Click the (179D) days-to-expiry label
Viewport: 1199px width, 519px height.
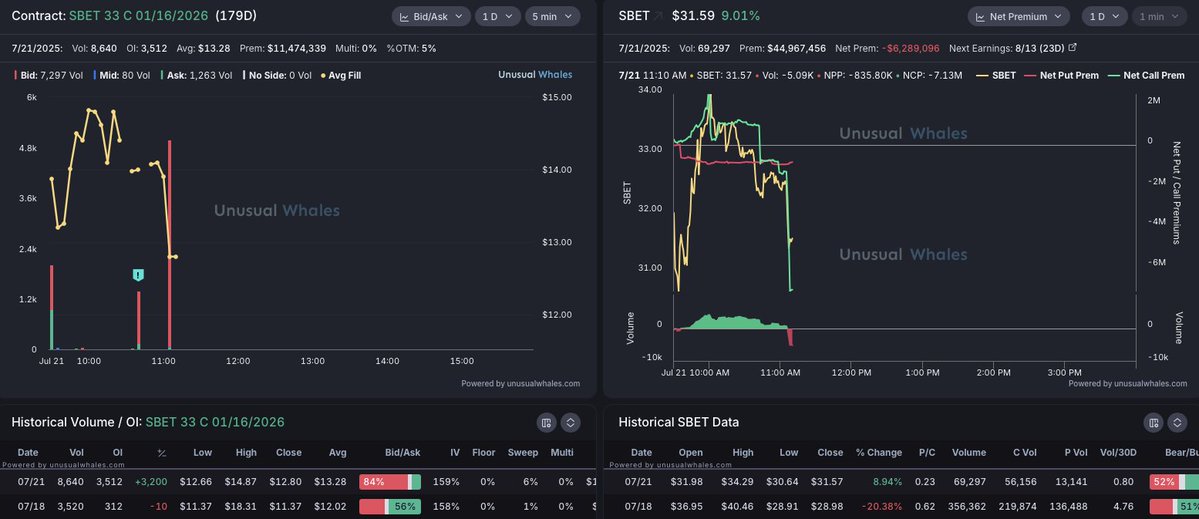(236, 15)
